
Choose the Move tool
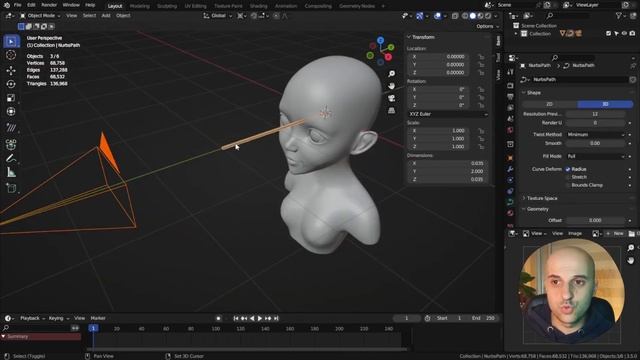[x=11, y=70]
